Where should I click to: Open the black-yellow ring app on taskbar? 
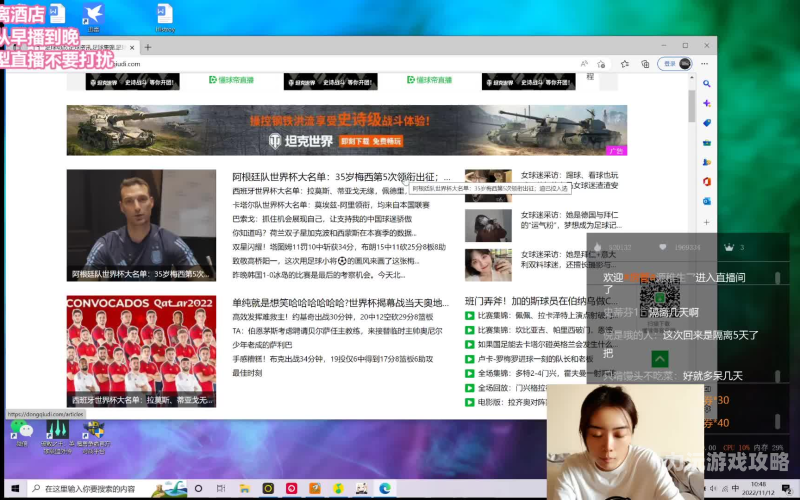pos(268,489)
